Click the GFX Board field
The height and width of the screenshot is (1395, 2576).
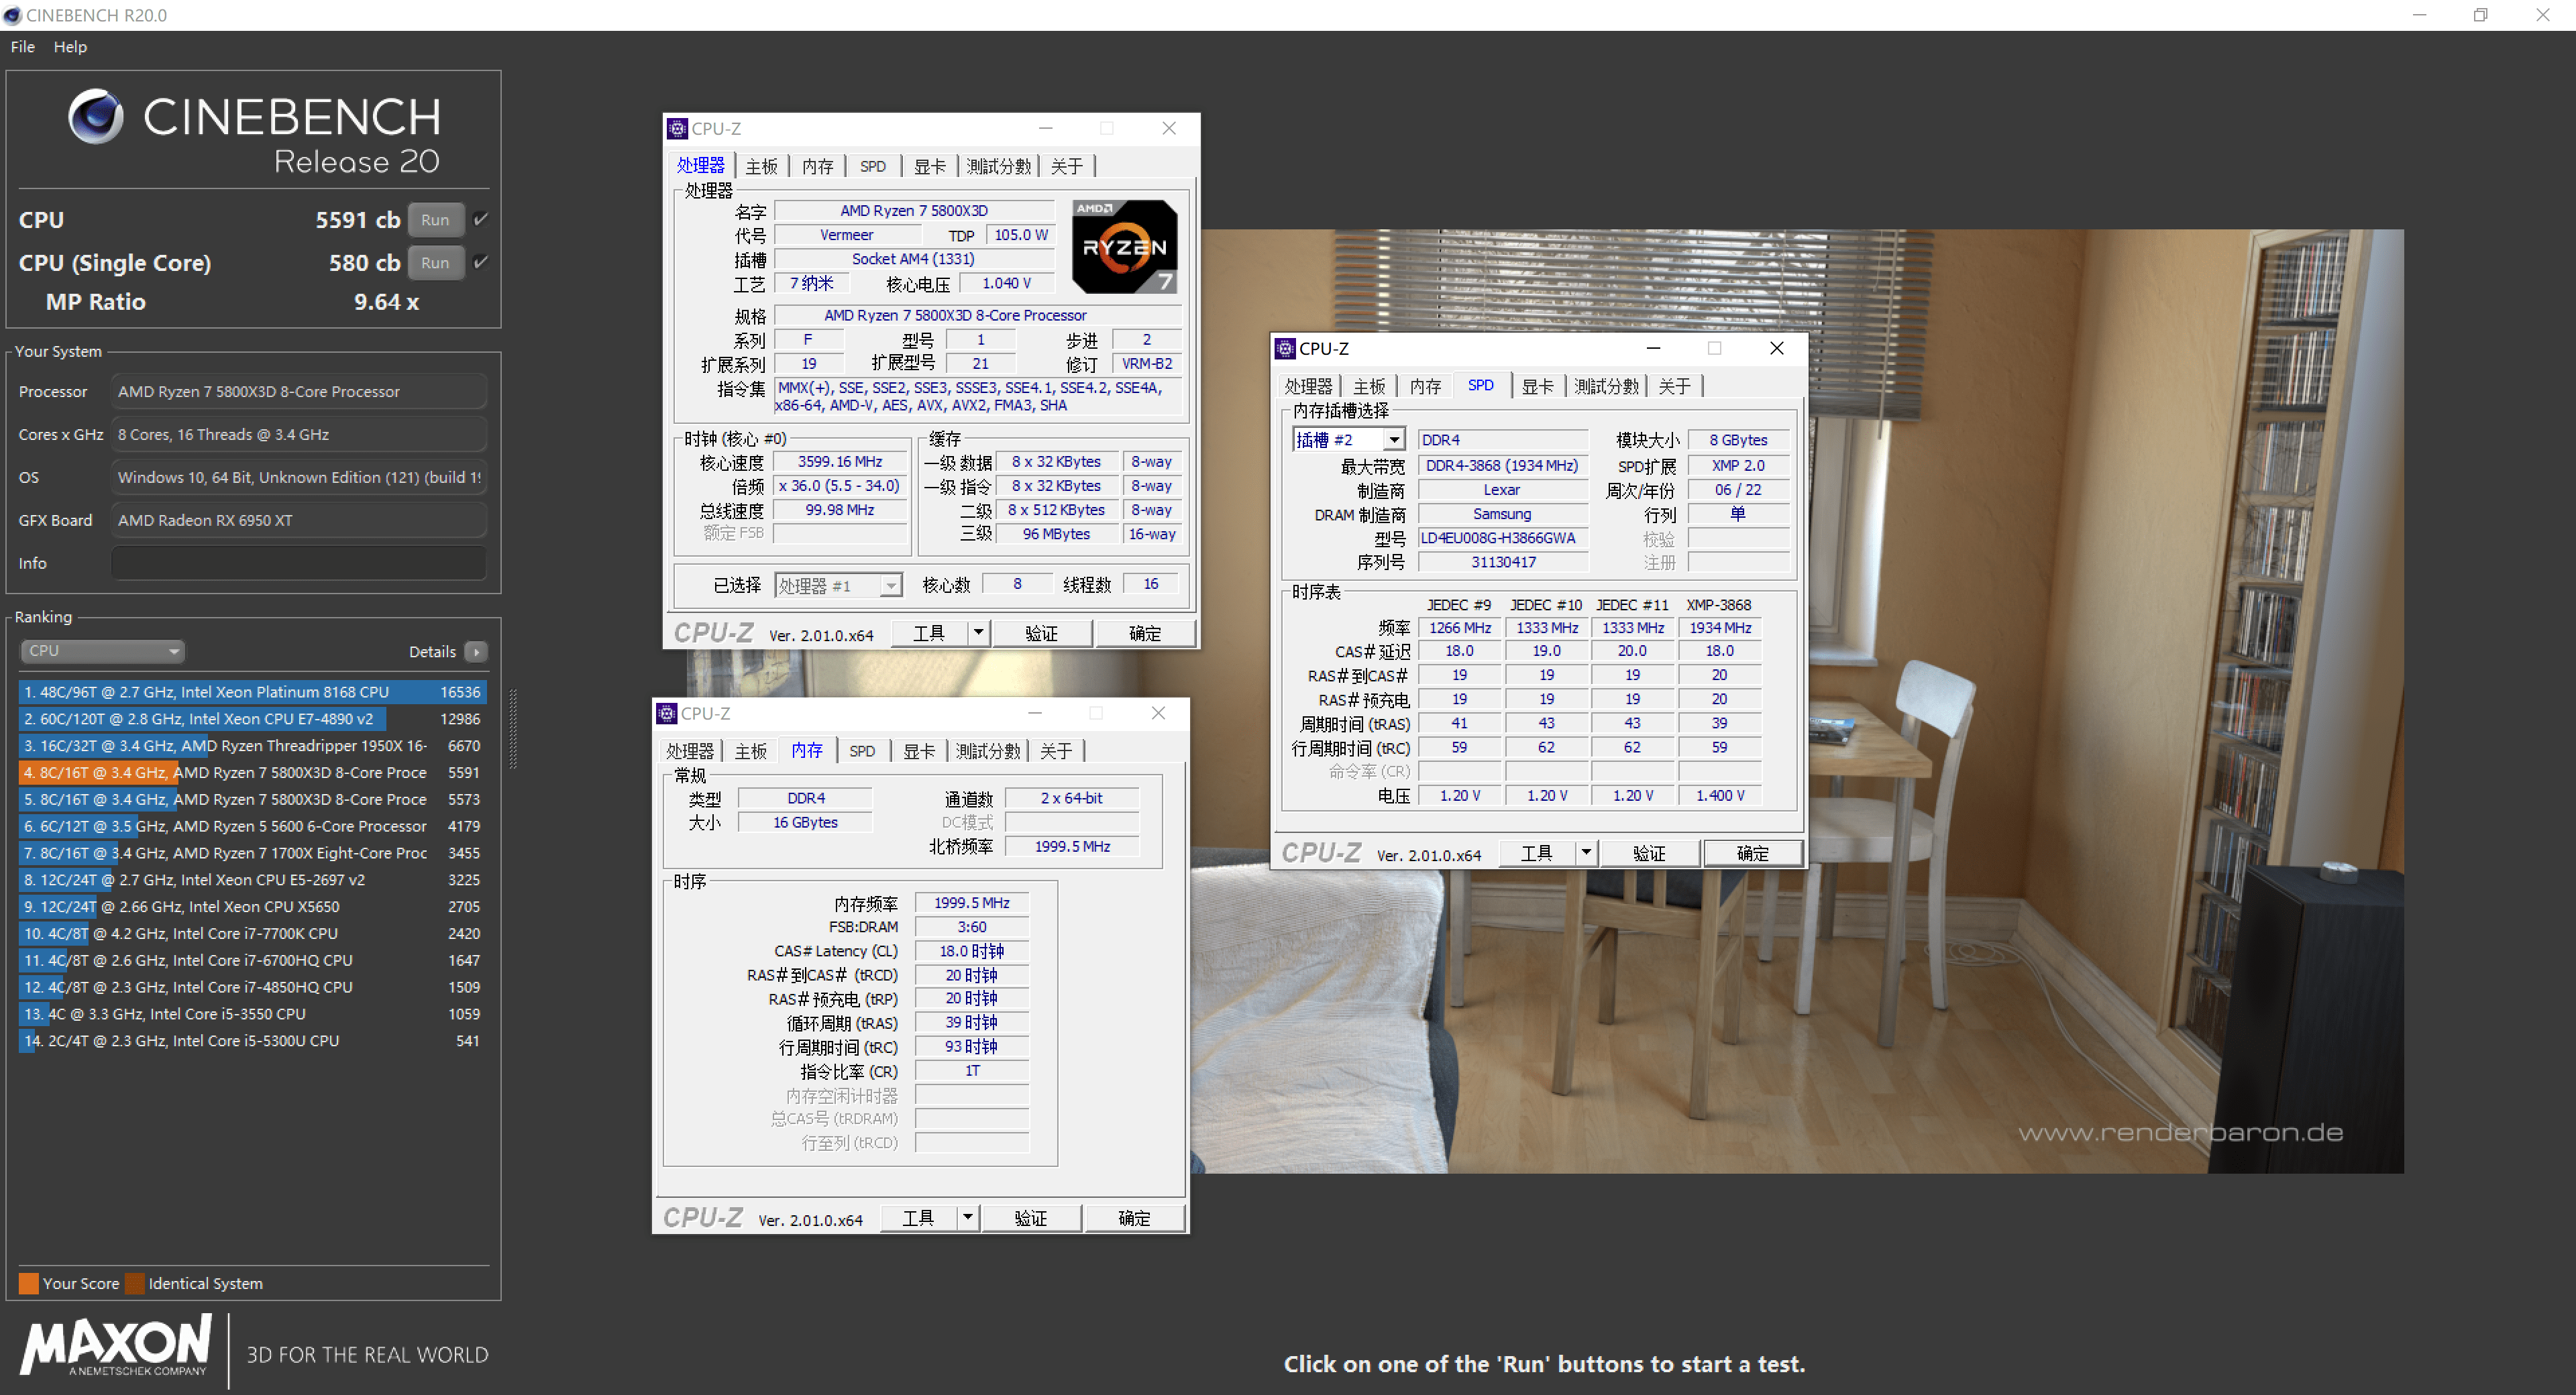pyautogui.click(x=299, y=520)
